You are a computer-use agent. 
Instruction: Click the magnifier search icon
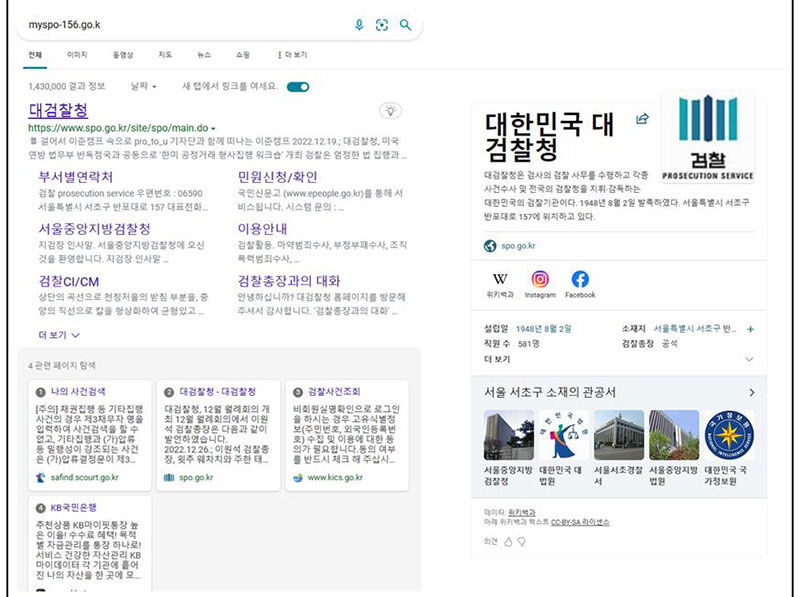tap(405, 24)
